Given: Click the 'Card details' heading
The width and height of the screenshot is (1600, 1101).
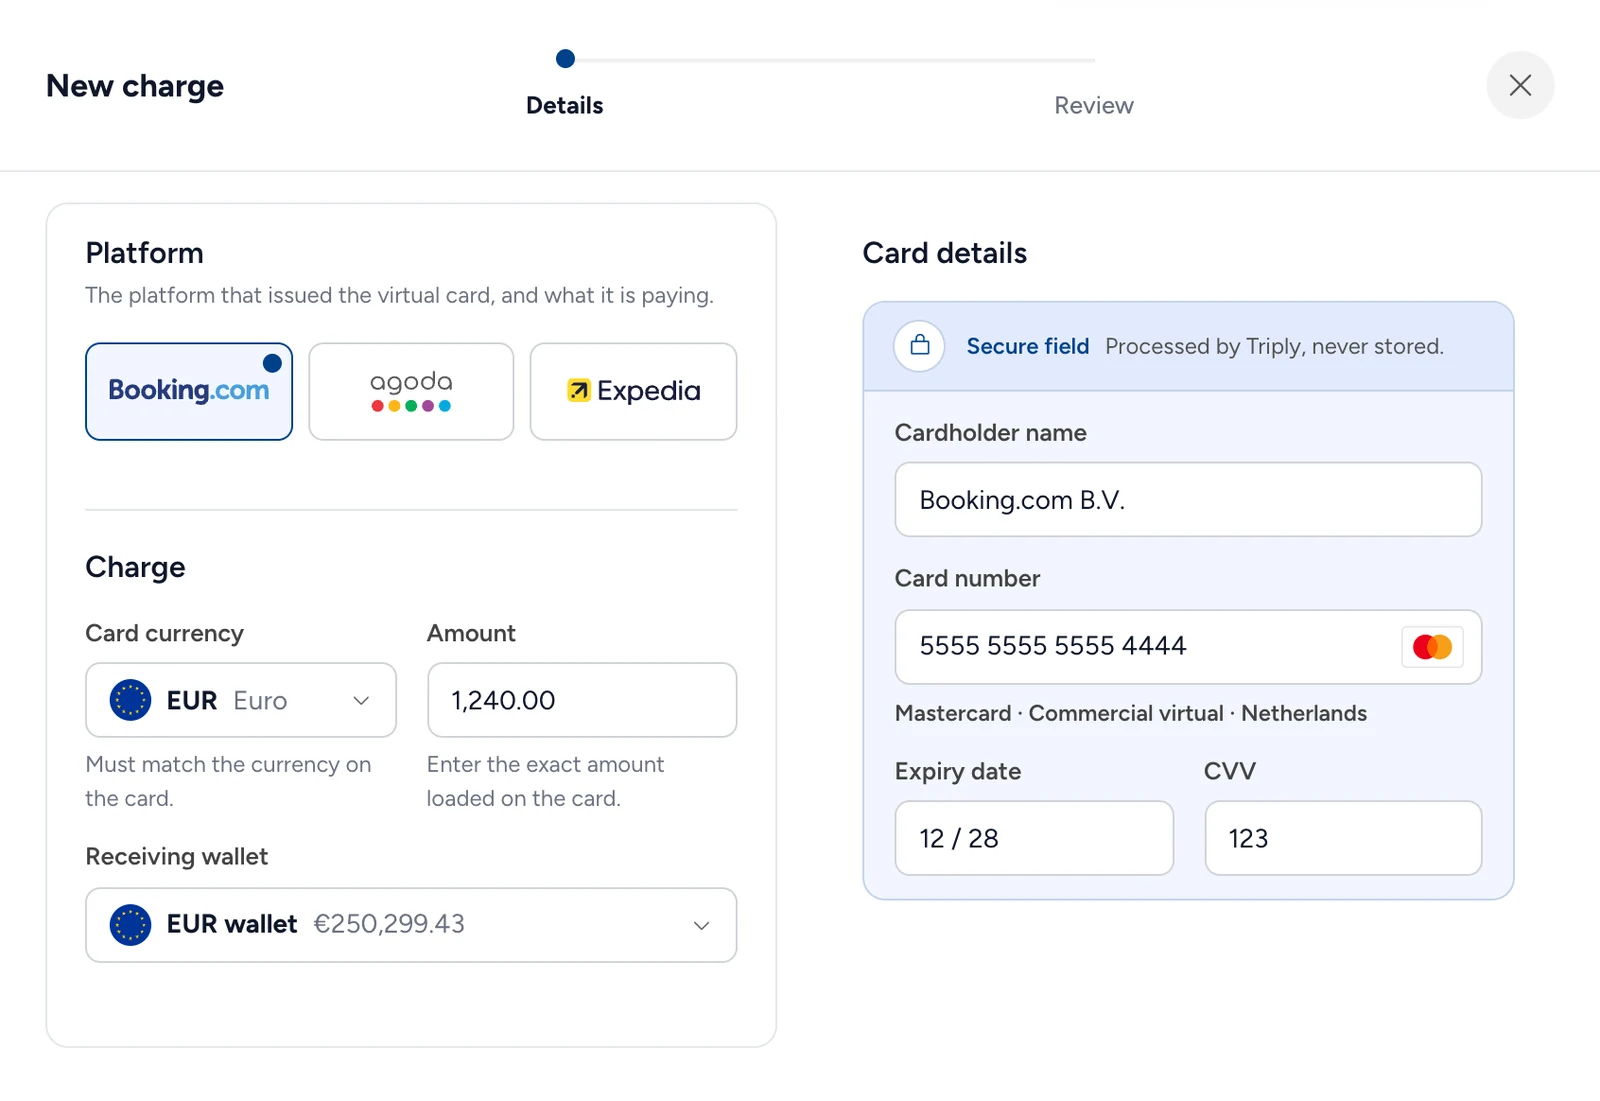Looking at the screenshot, I should pos(945,253).
